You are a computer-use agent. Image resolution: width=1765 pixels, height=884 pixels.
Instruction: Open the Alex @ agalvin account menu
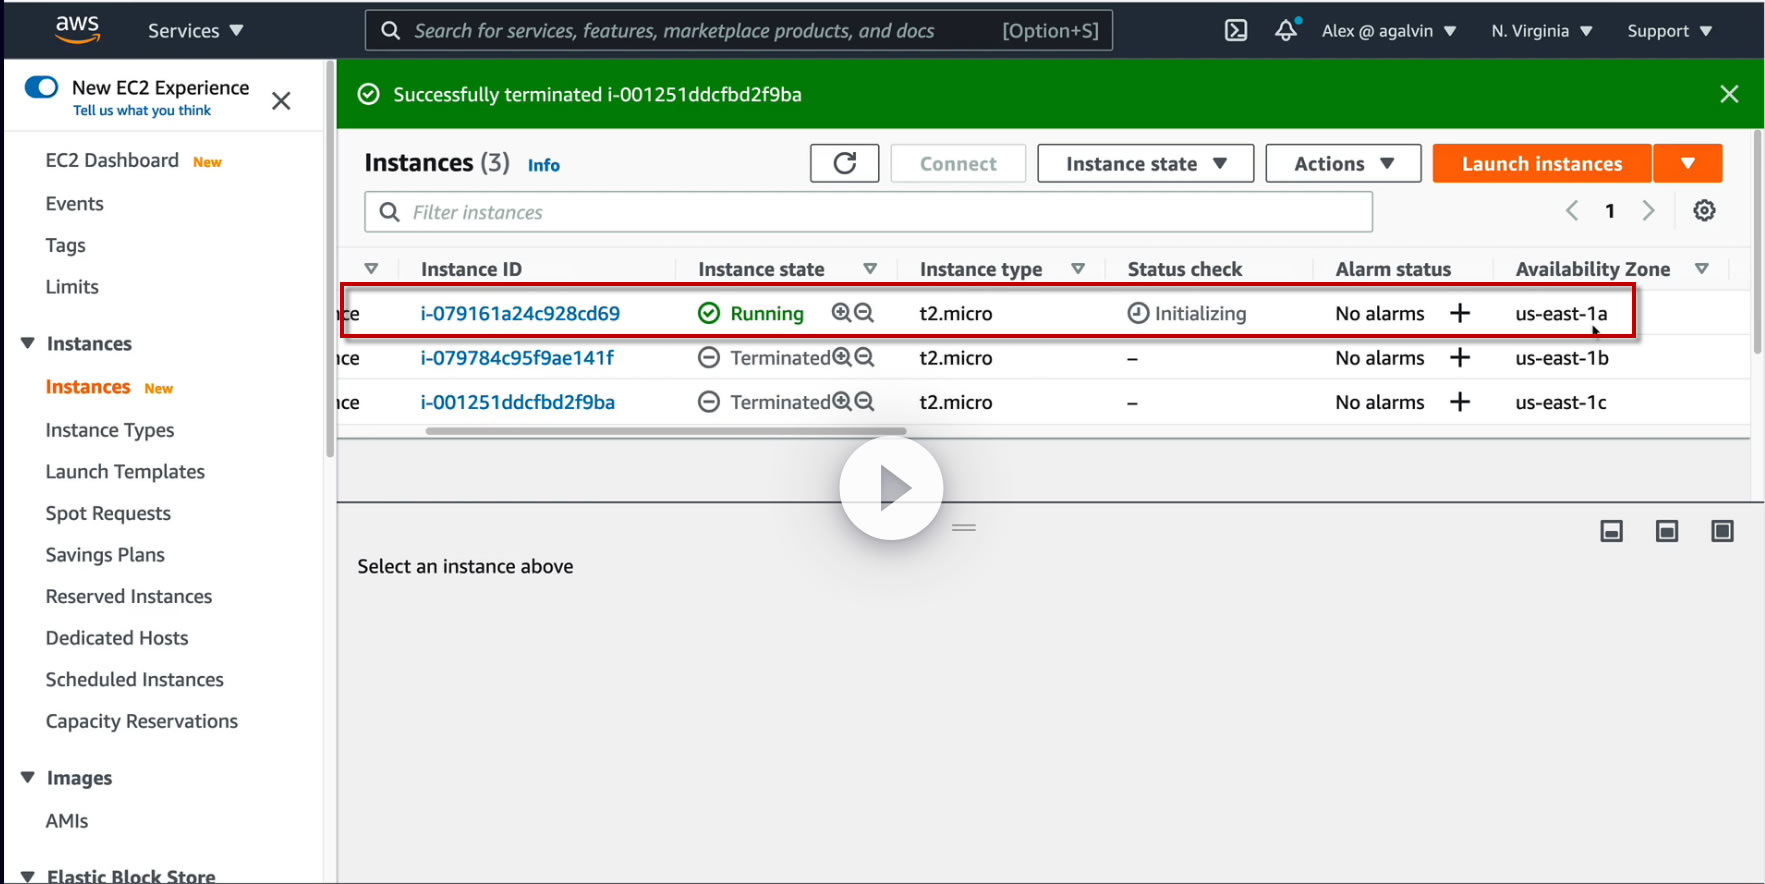[1389, 30]
